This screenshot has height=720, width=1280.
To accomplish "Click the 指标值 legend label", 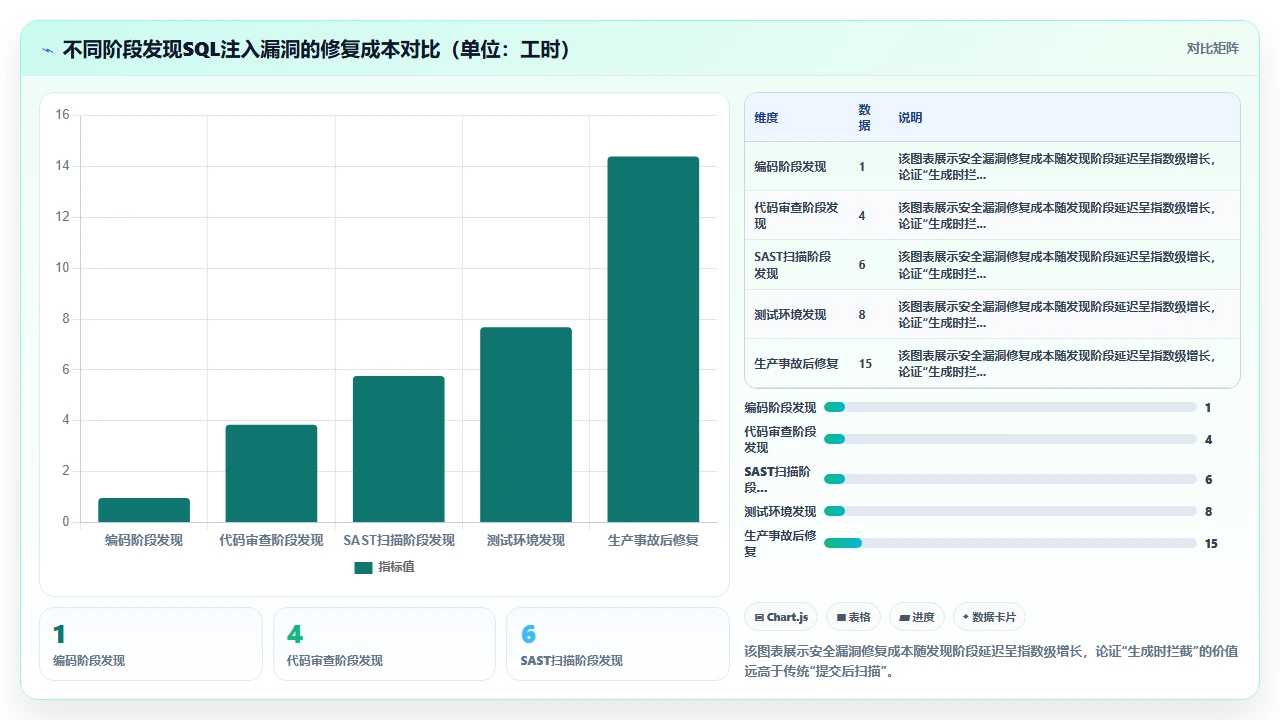I will [396, 567].
